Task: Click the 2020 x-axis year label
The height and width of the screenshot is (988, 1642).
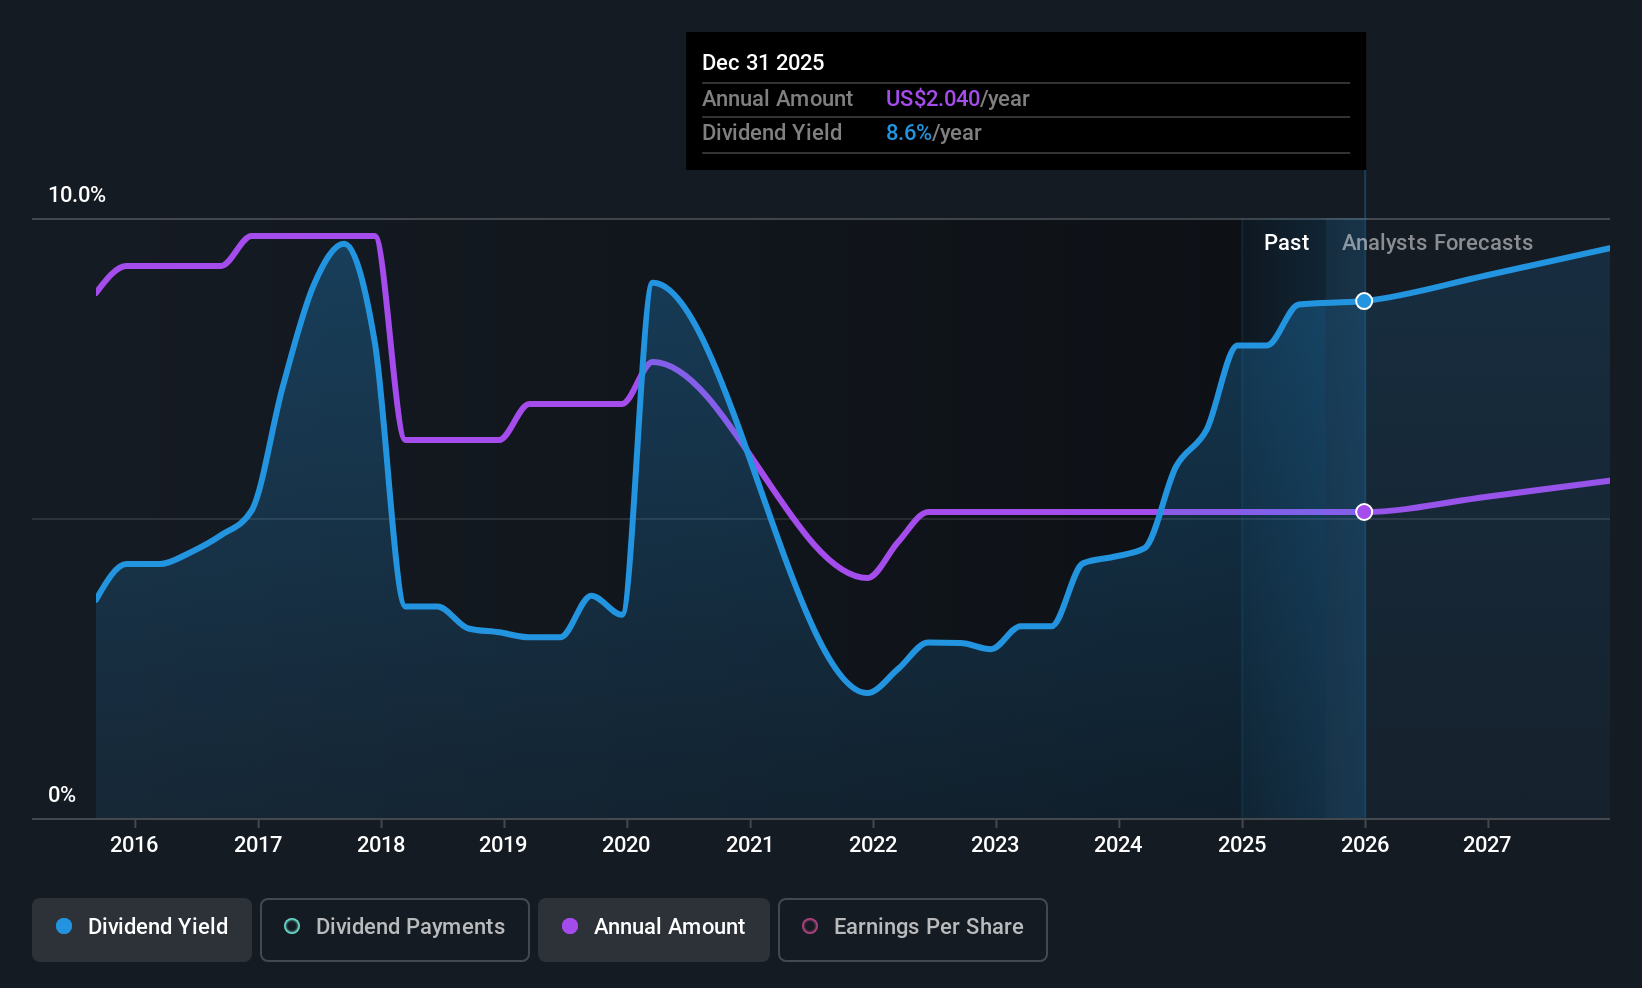Action: (626, 845)
